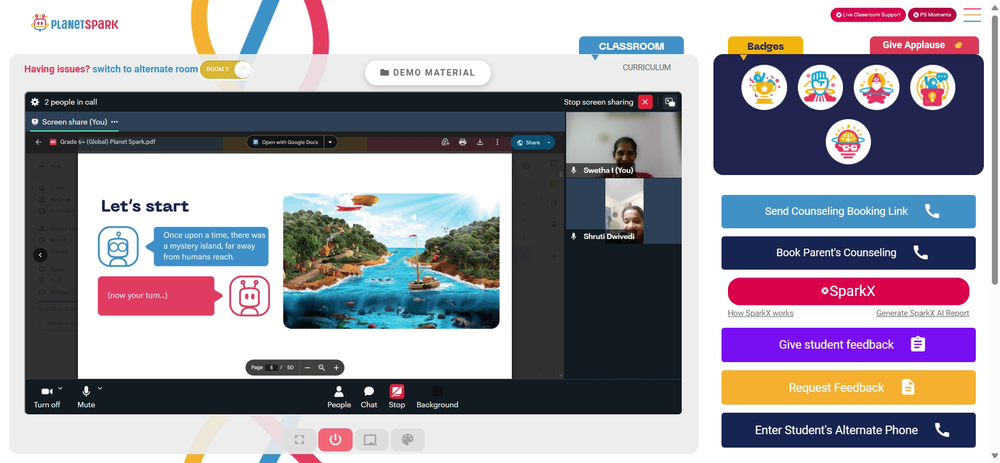Viewport: 1000px width, 463px height.
Task: Award the trophy star badge
Action: [764, 87]
